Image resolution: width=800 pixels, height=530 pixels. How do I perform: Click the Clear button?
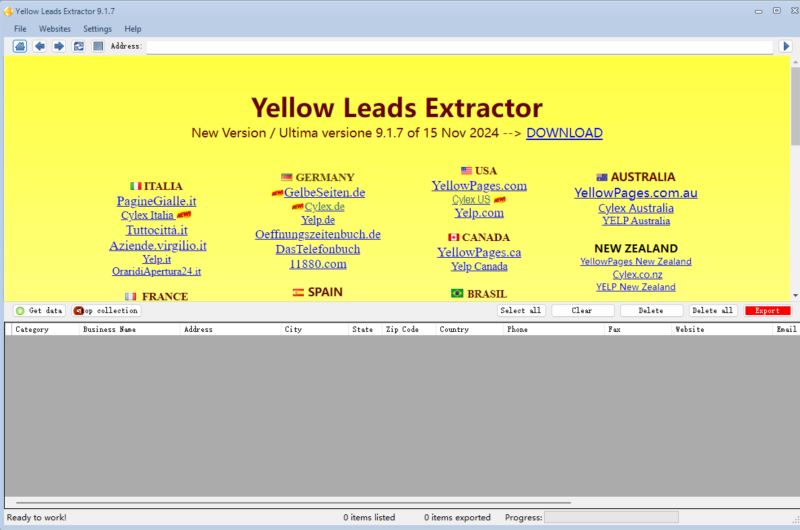pos(582,310)
